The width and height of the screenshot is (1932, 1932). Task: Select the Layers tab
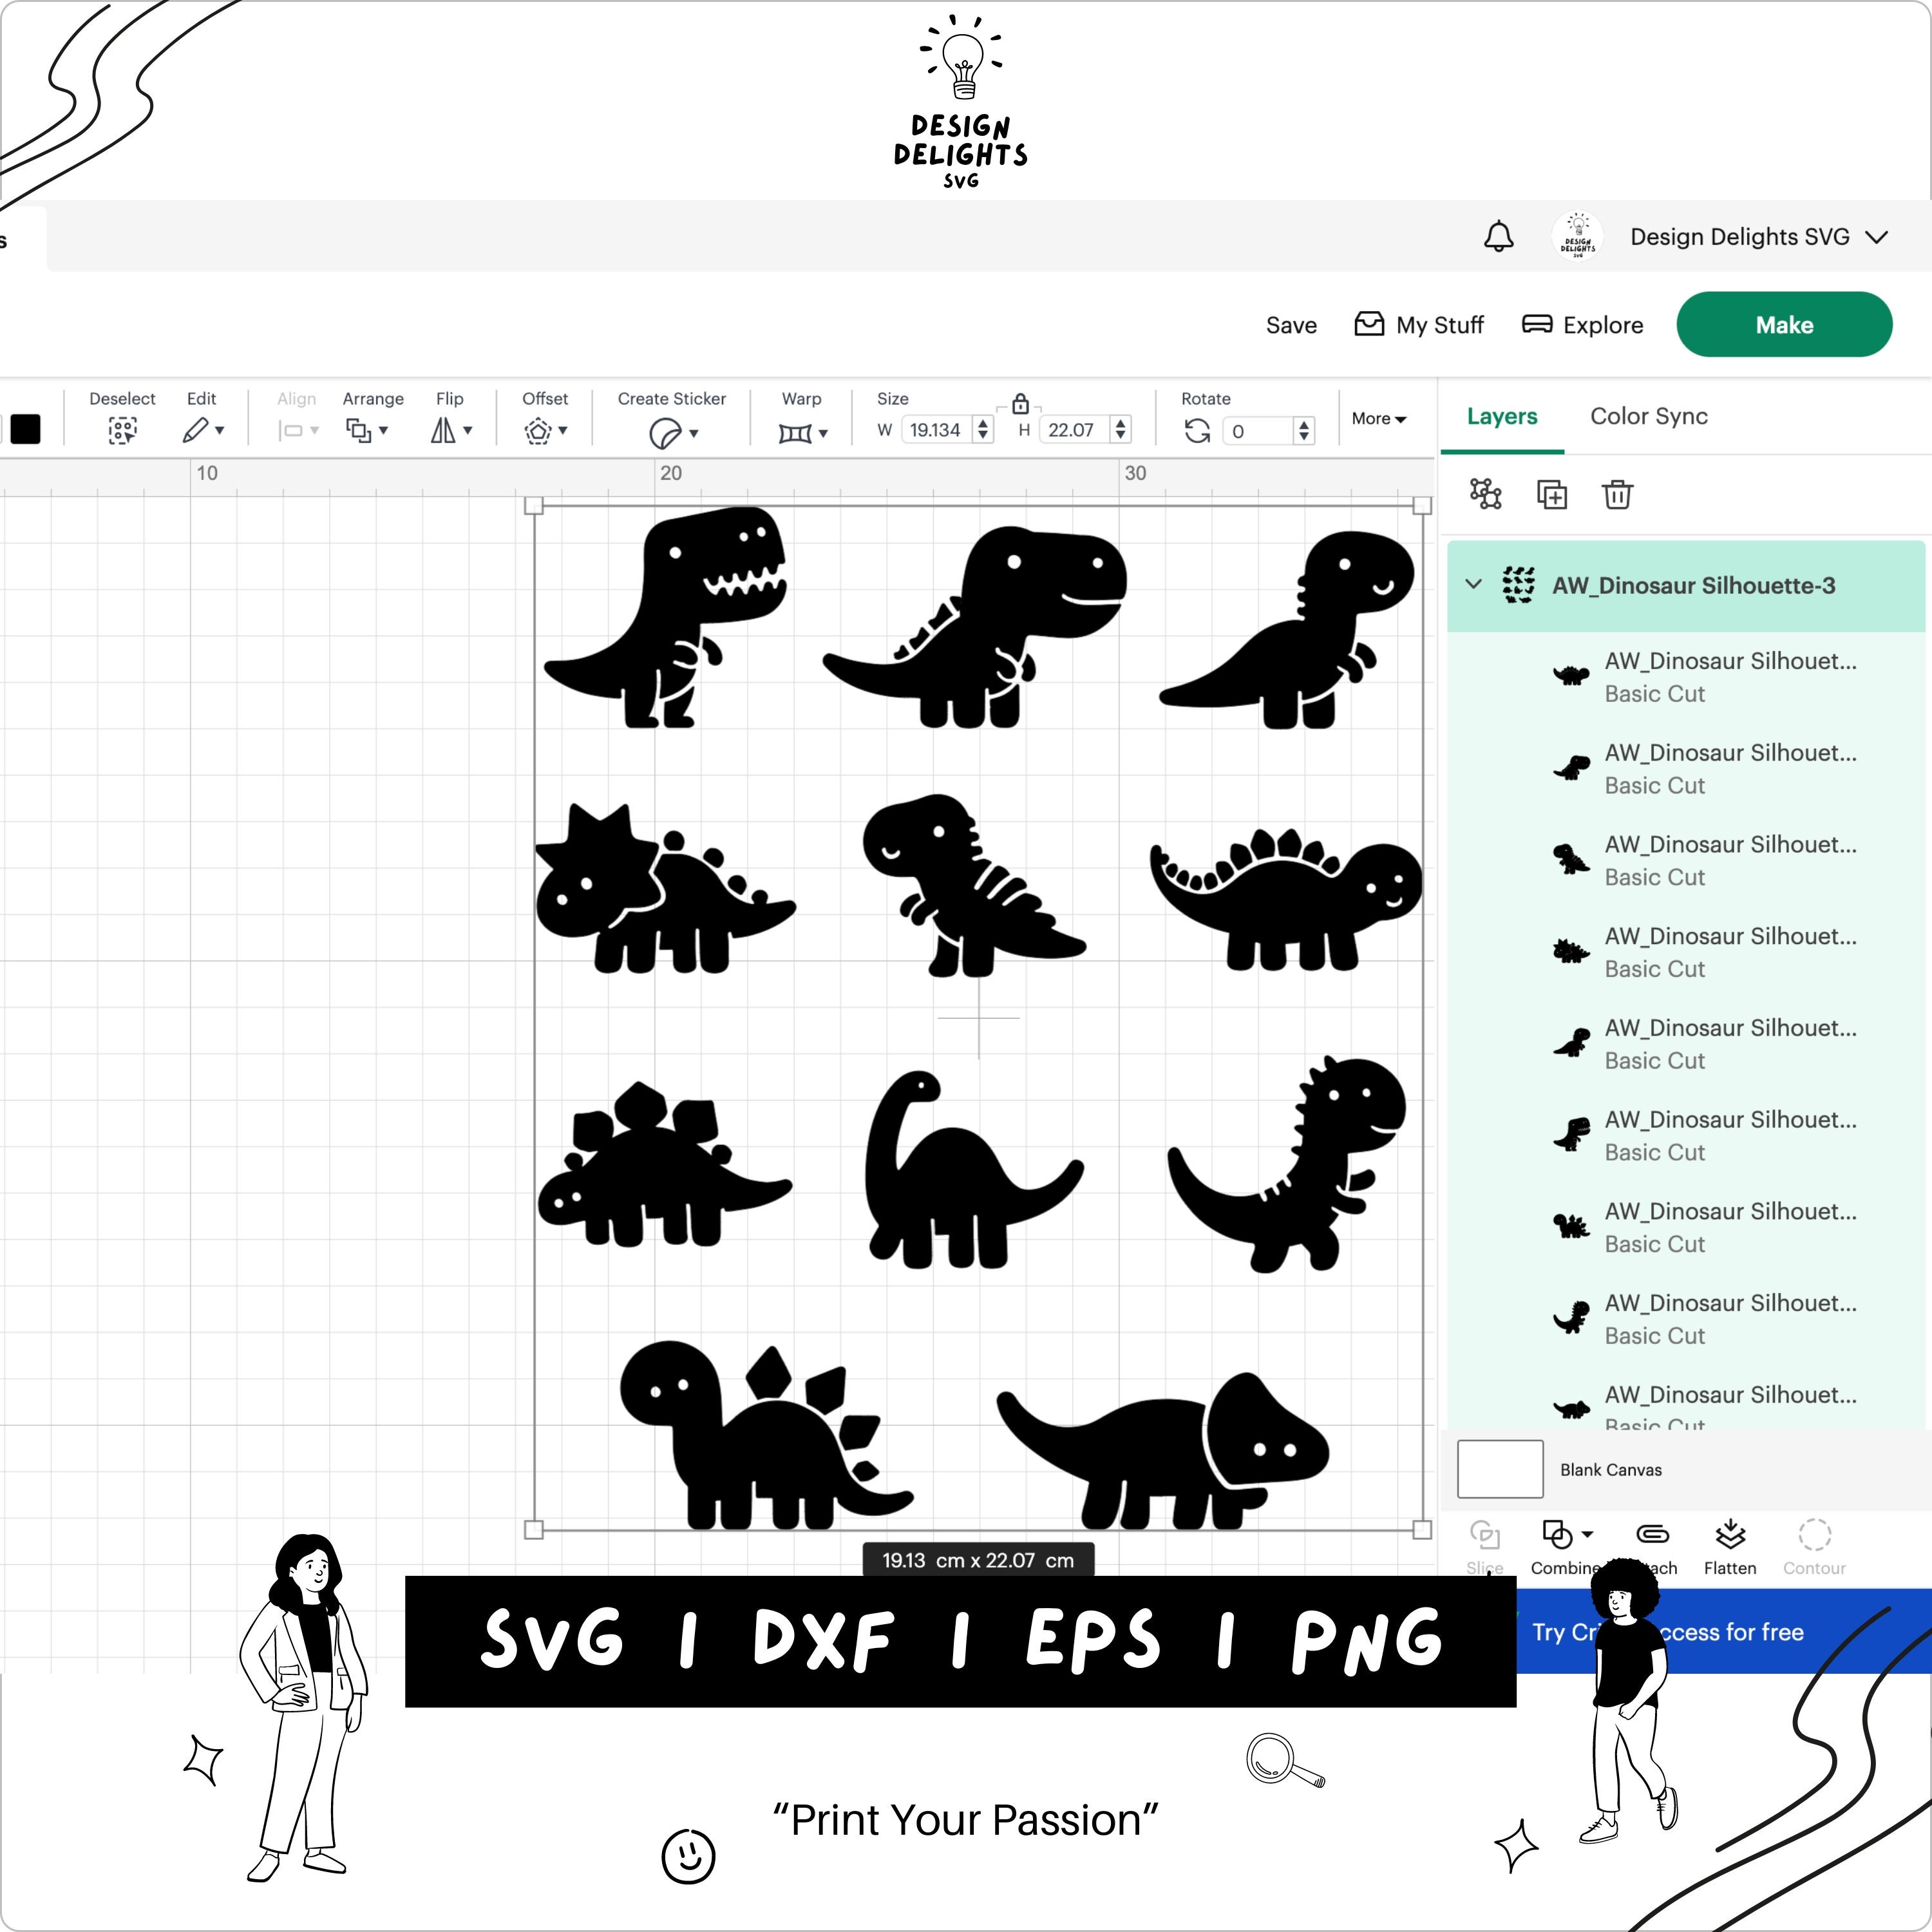[1502, 417]
